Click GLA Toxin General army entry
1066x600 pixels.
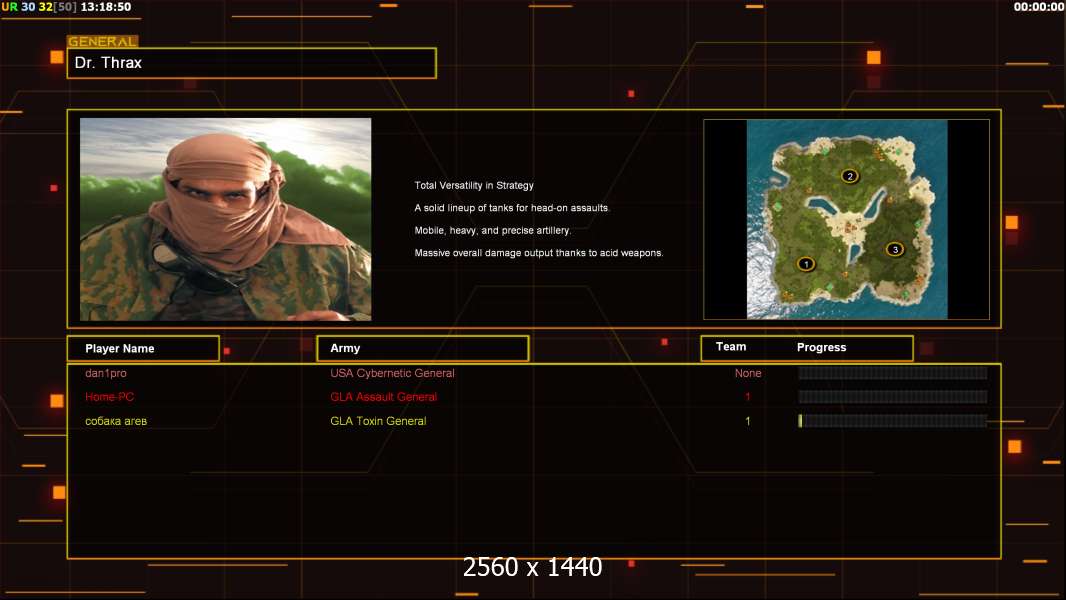click(378, 421)
